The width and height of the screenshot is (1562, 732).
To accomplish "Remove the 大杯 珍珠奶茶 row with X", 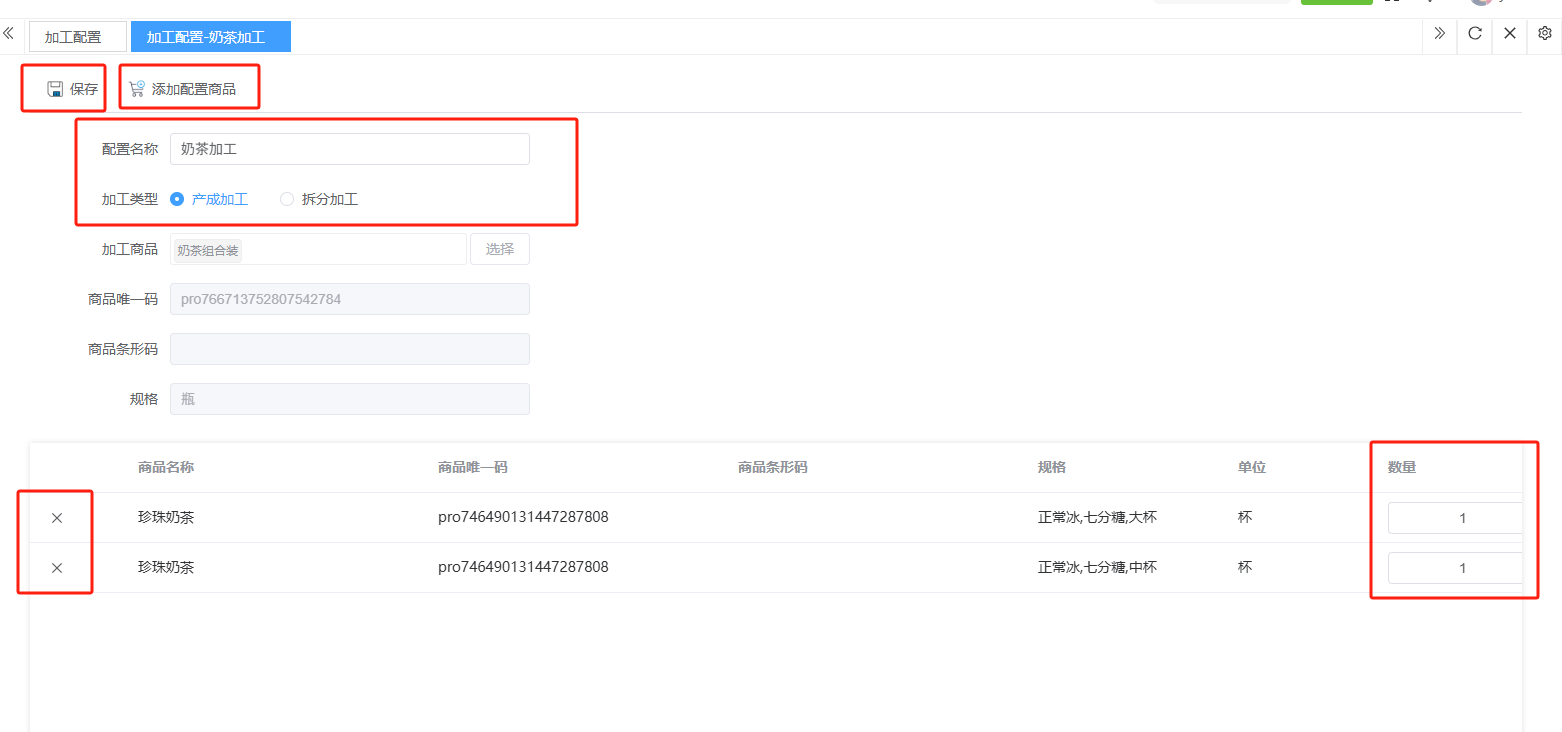I will pos(57,518).
